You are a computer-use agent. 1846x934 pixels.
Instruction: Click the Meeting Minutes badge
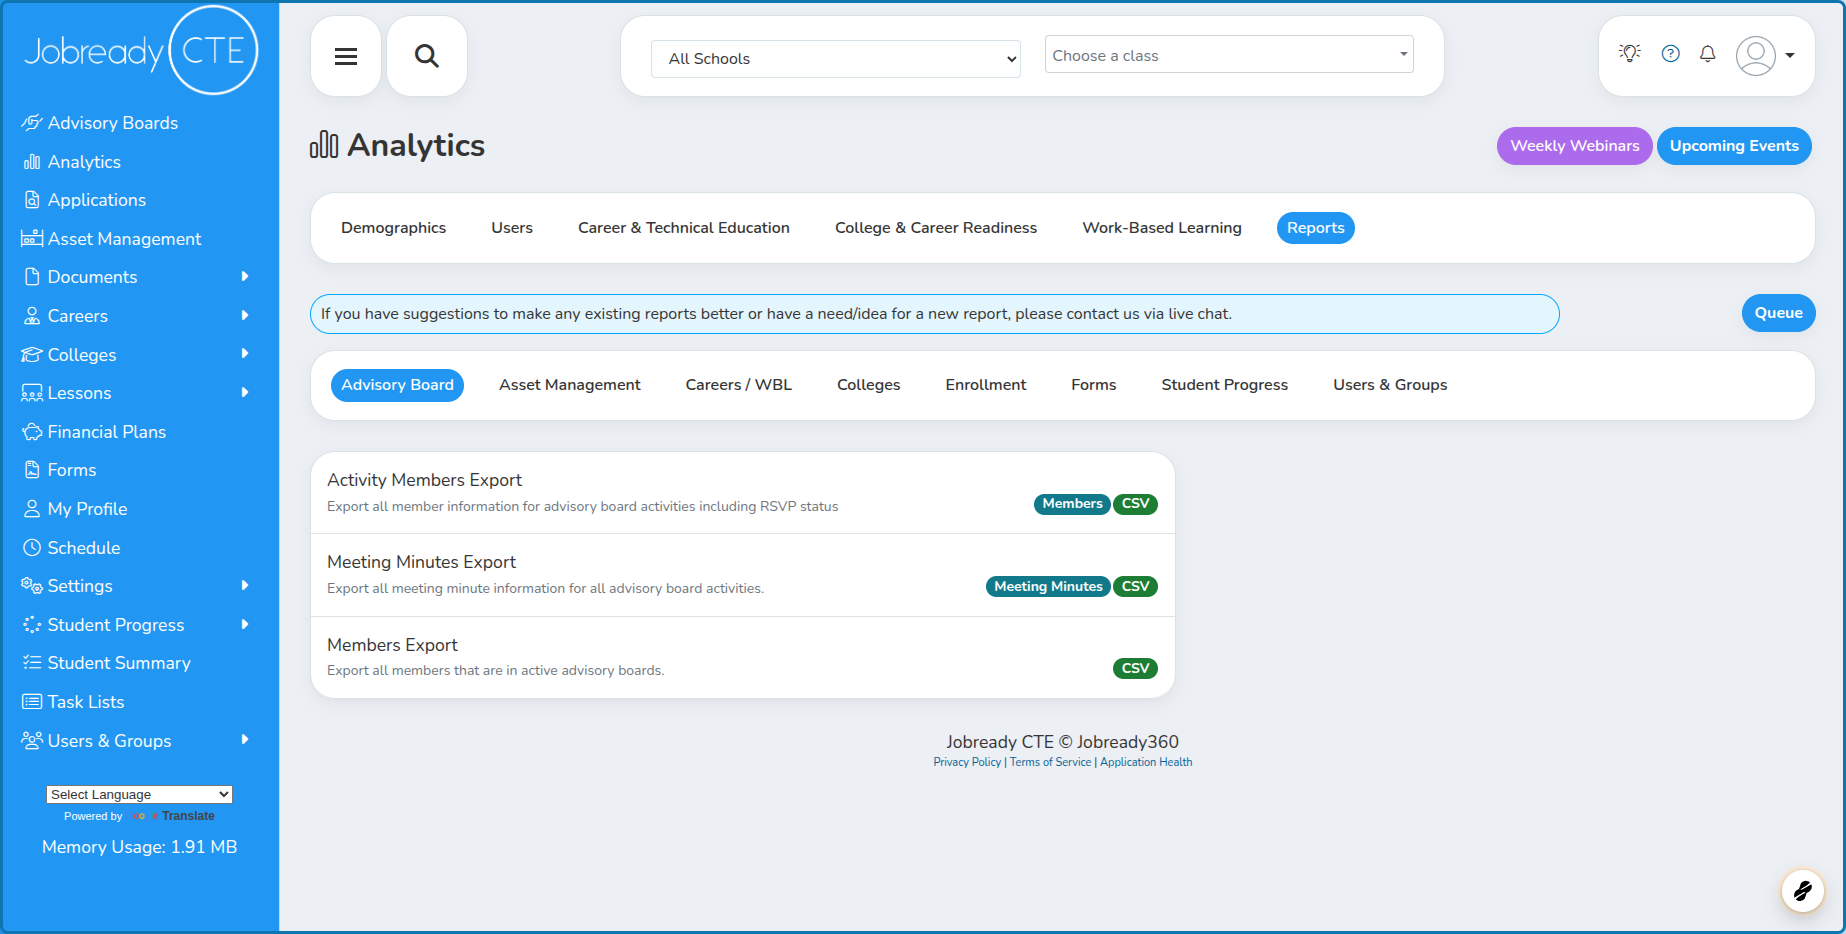tap(1048, 587)
